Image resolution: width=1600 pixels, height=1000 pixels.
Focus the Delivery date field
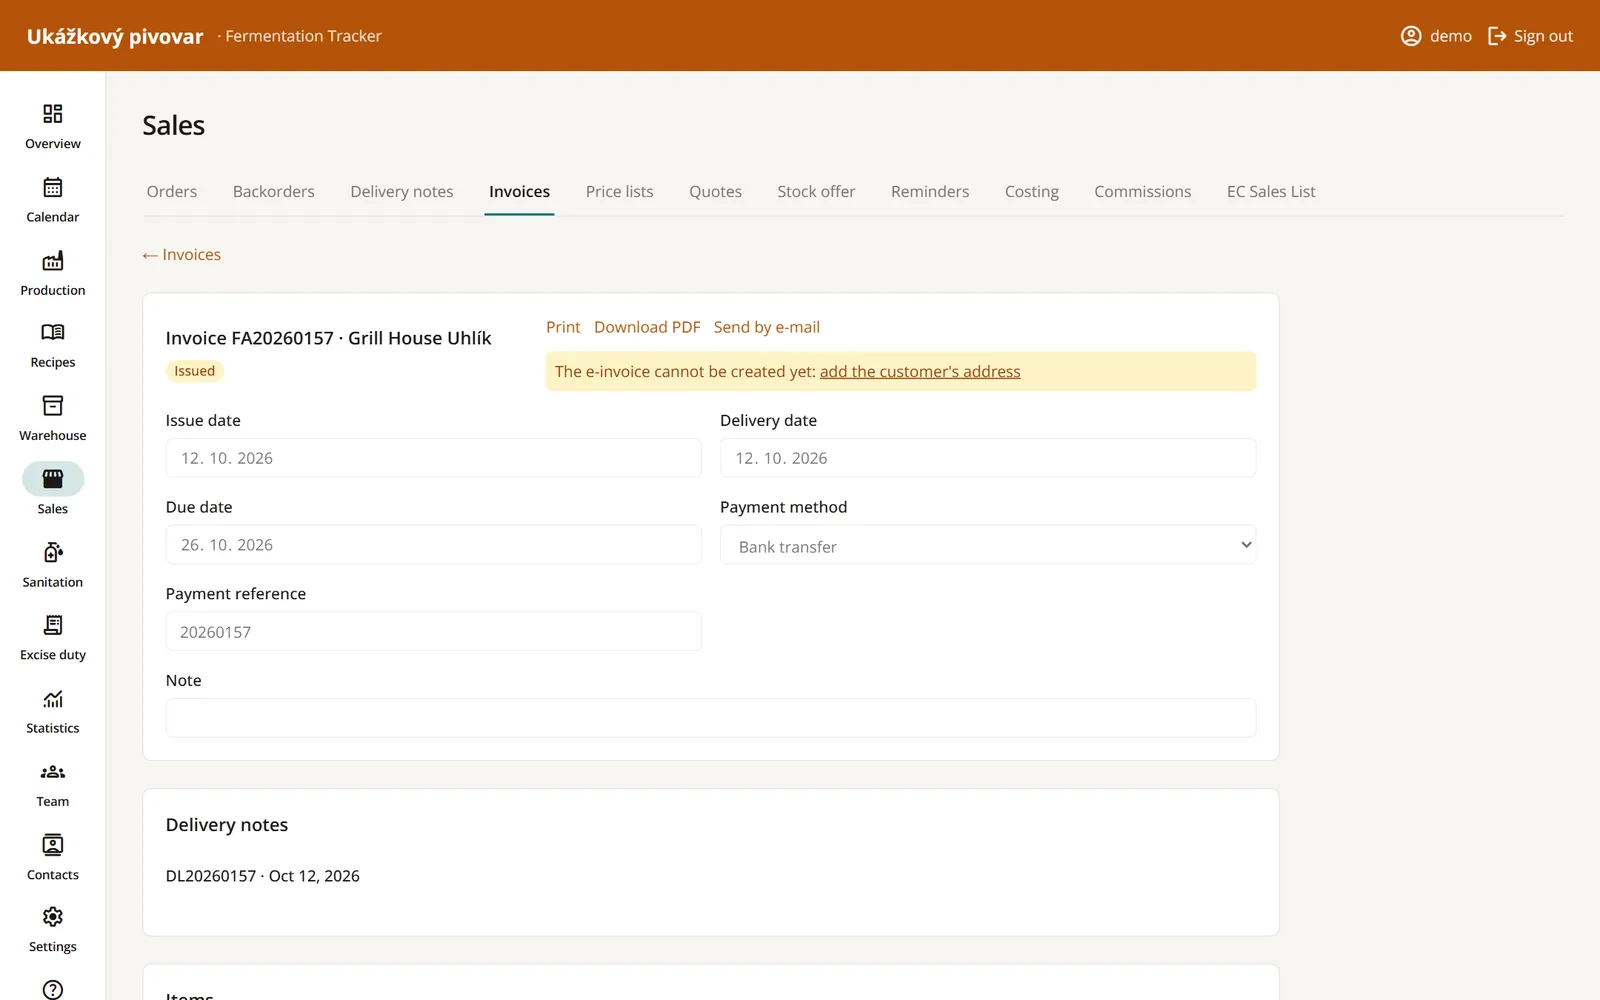[988, 458]
